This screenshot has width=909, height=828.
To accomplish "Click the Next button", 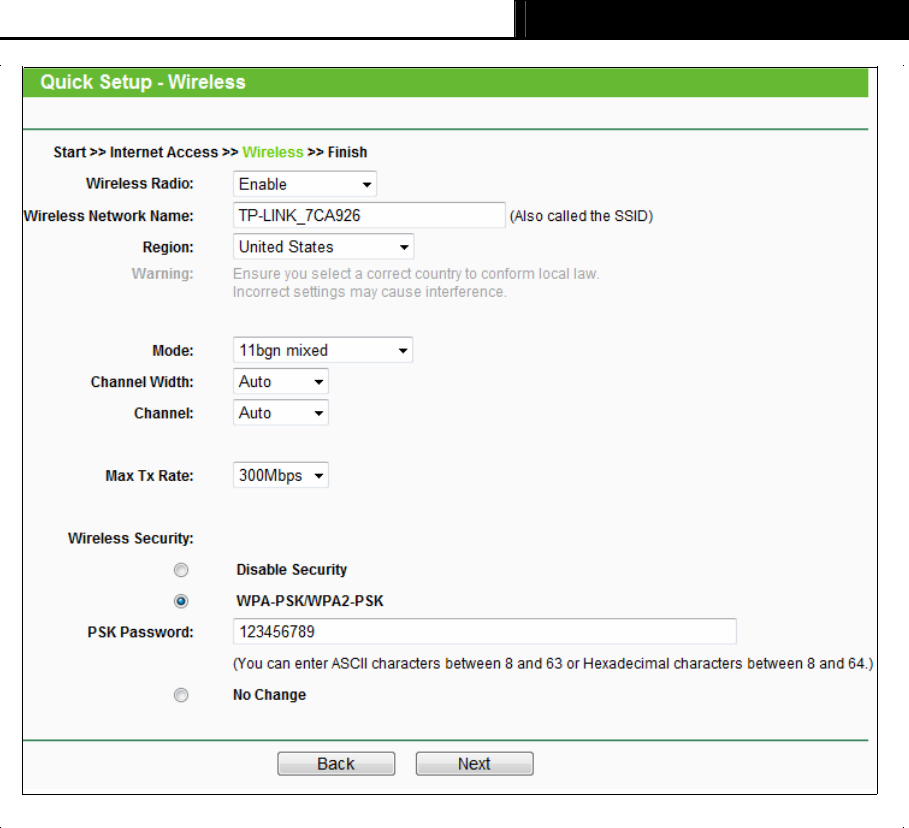I will pyautogui.click(x=474, y=764).
